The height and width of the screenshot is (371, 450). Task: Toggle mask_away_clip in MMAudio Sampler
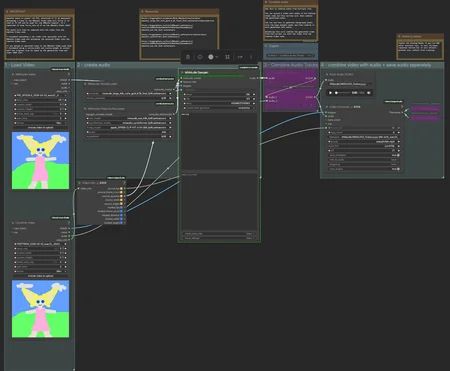coord(219,234)
